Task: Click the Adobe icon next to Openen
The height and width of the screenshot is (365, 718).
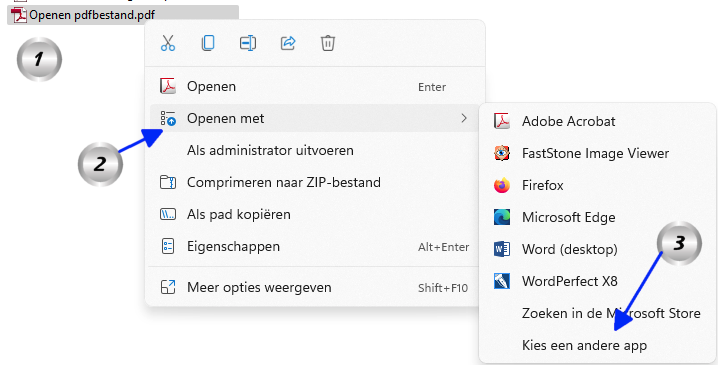Action: click(x=168, y=86)
